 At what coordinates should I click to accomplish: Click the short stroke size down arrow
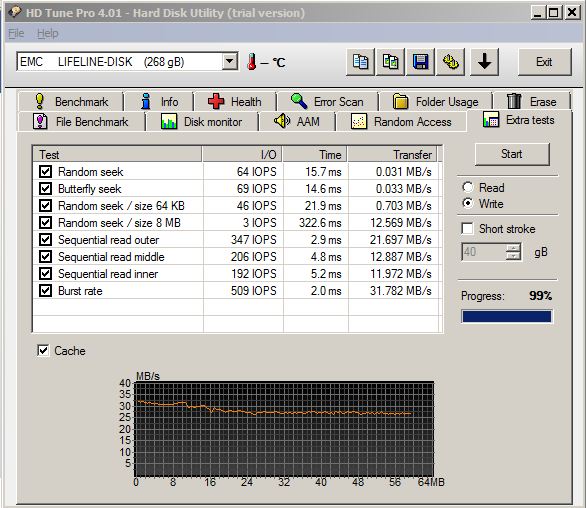[513, 256]
